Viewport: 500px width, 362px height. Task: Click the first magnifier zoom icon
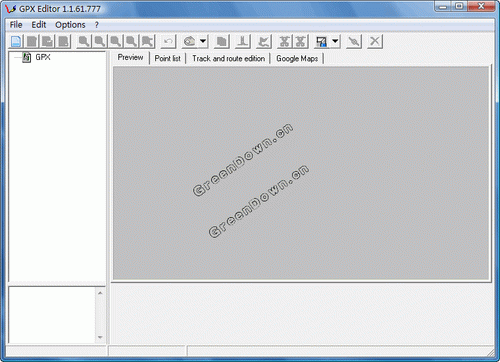(84, 42)
